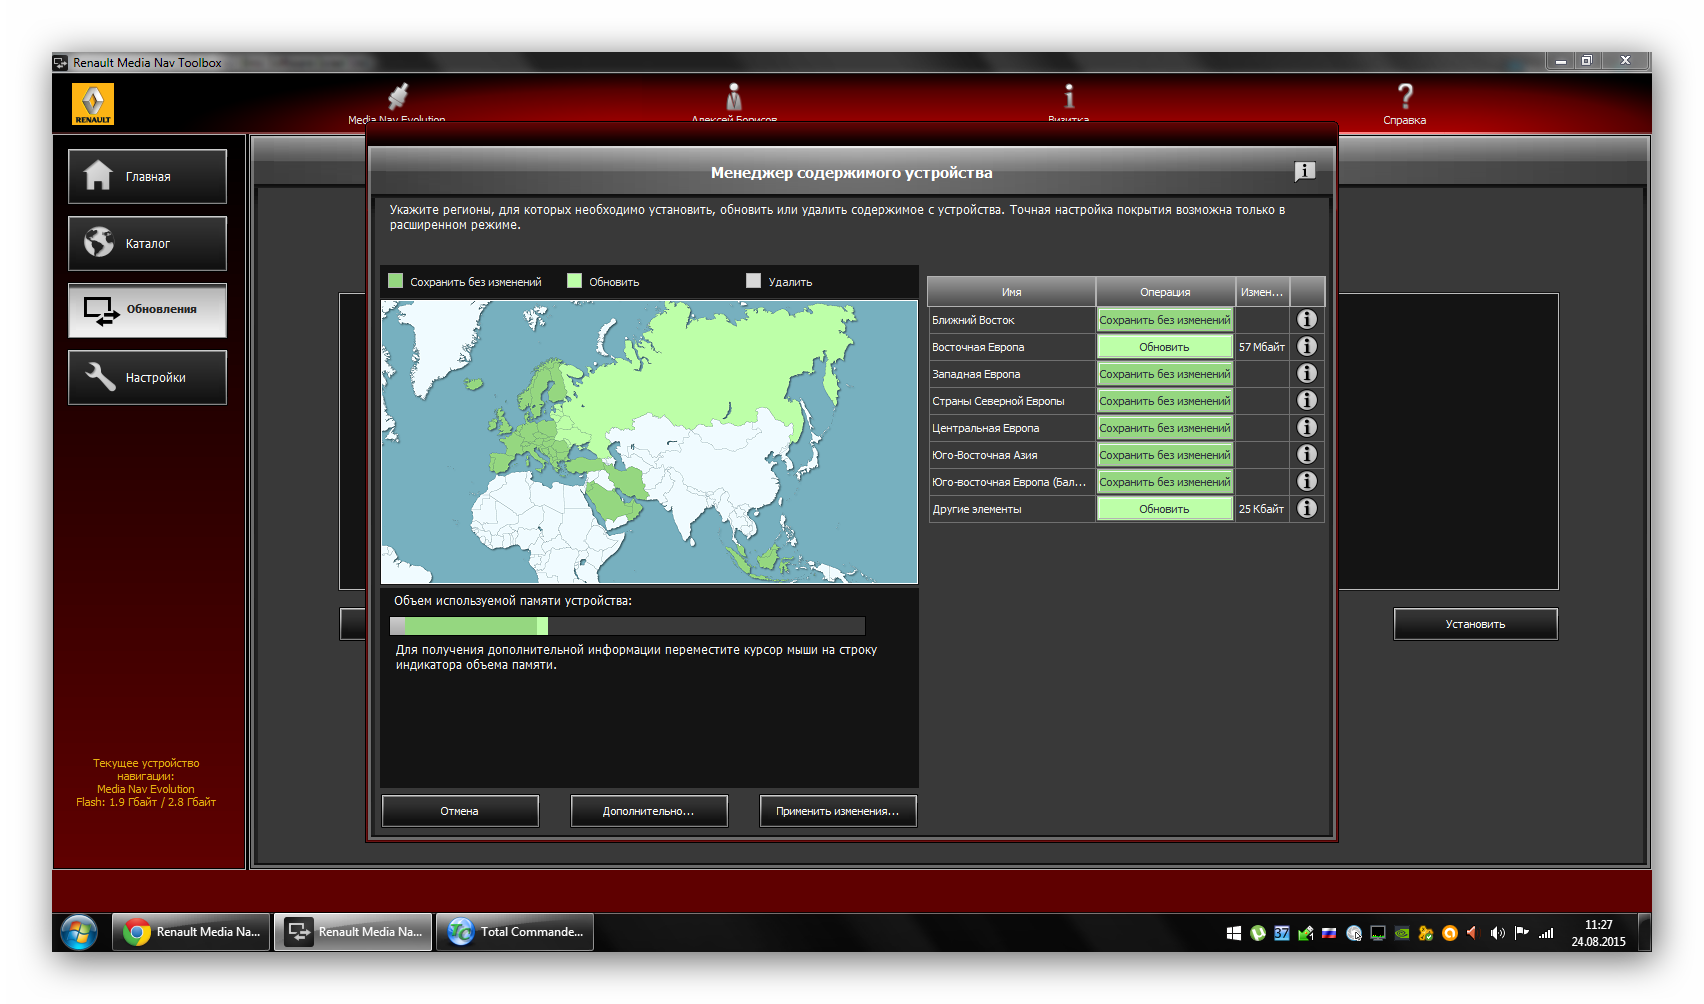Toggle operation for Другие элементы row
Screen dimensions: 1704x1004
point(1164,509)
